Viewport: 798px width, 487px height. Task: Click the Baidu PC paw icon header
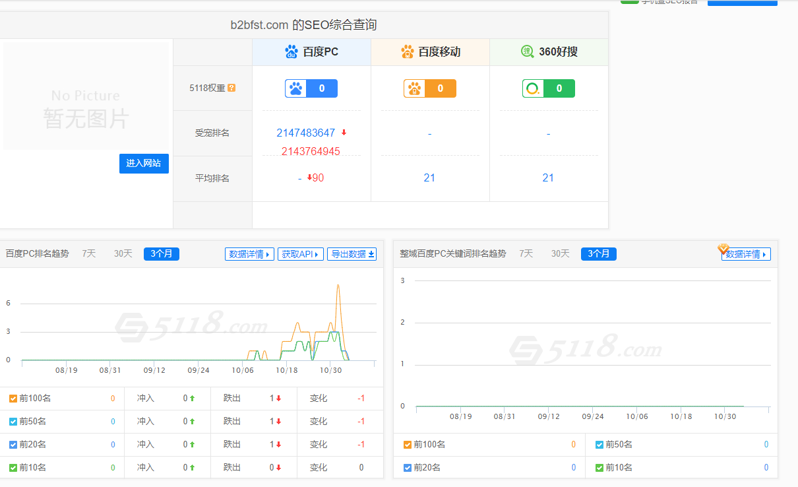(x=291, y=51)
